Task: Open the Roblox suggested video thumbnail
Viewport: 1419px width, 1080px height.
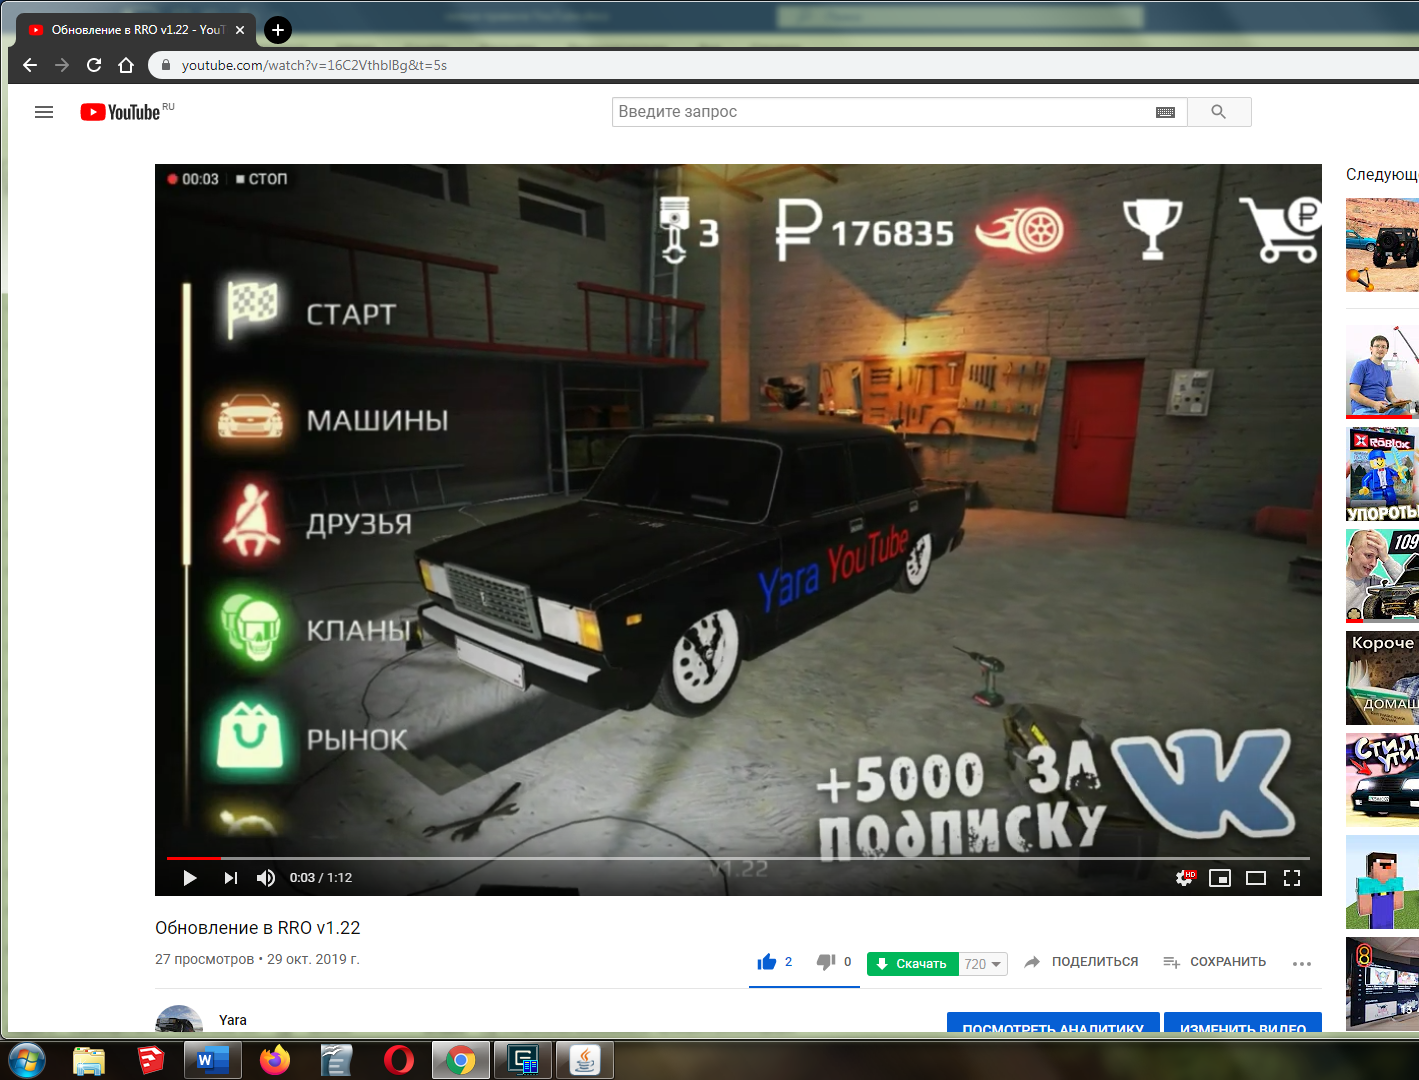Action: (x=1382, y=475)
